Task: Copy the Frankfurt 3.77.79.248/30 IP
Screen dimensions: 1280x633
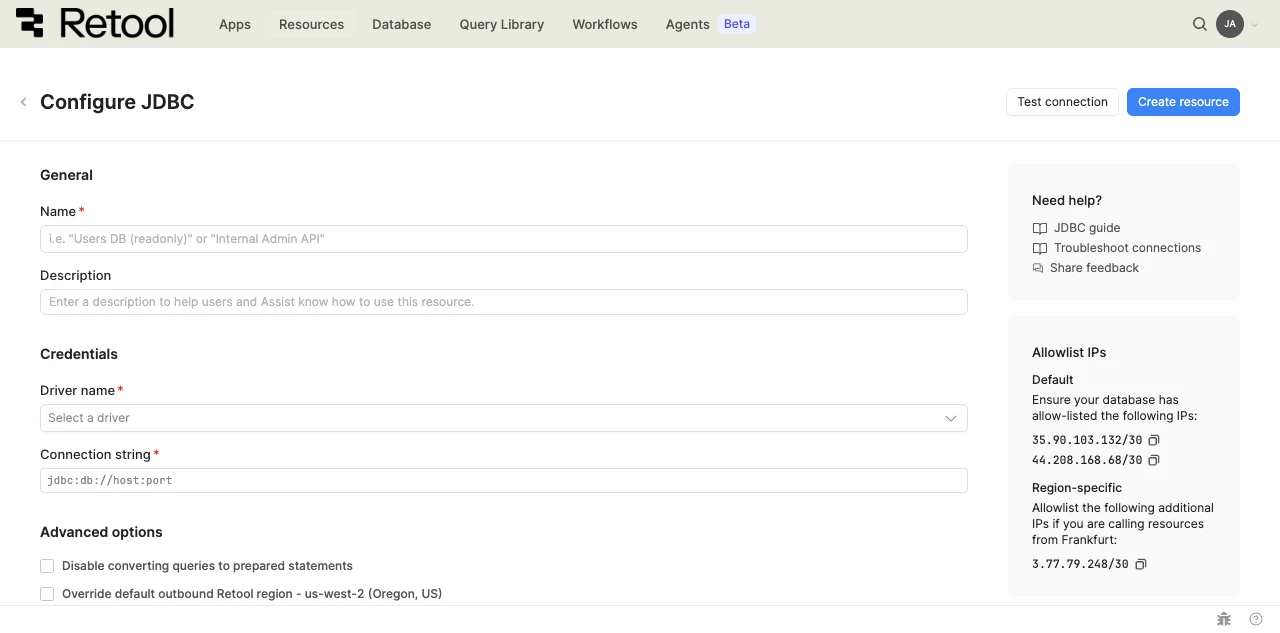Action: (1140, 564)
